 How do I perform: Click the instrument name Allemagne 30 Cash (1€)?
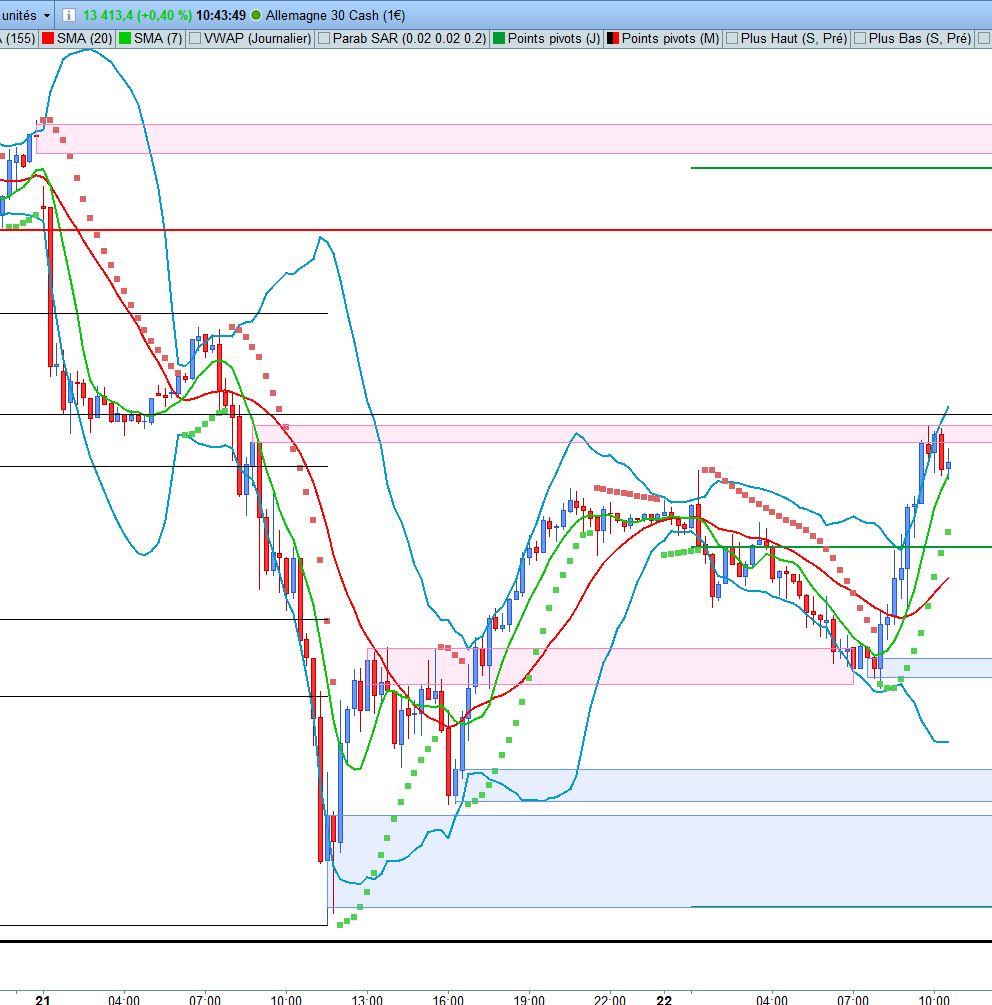coord(335,15)
